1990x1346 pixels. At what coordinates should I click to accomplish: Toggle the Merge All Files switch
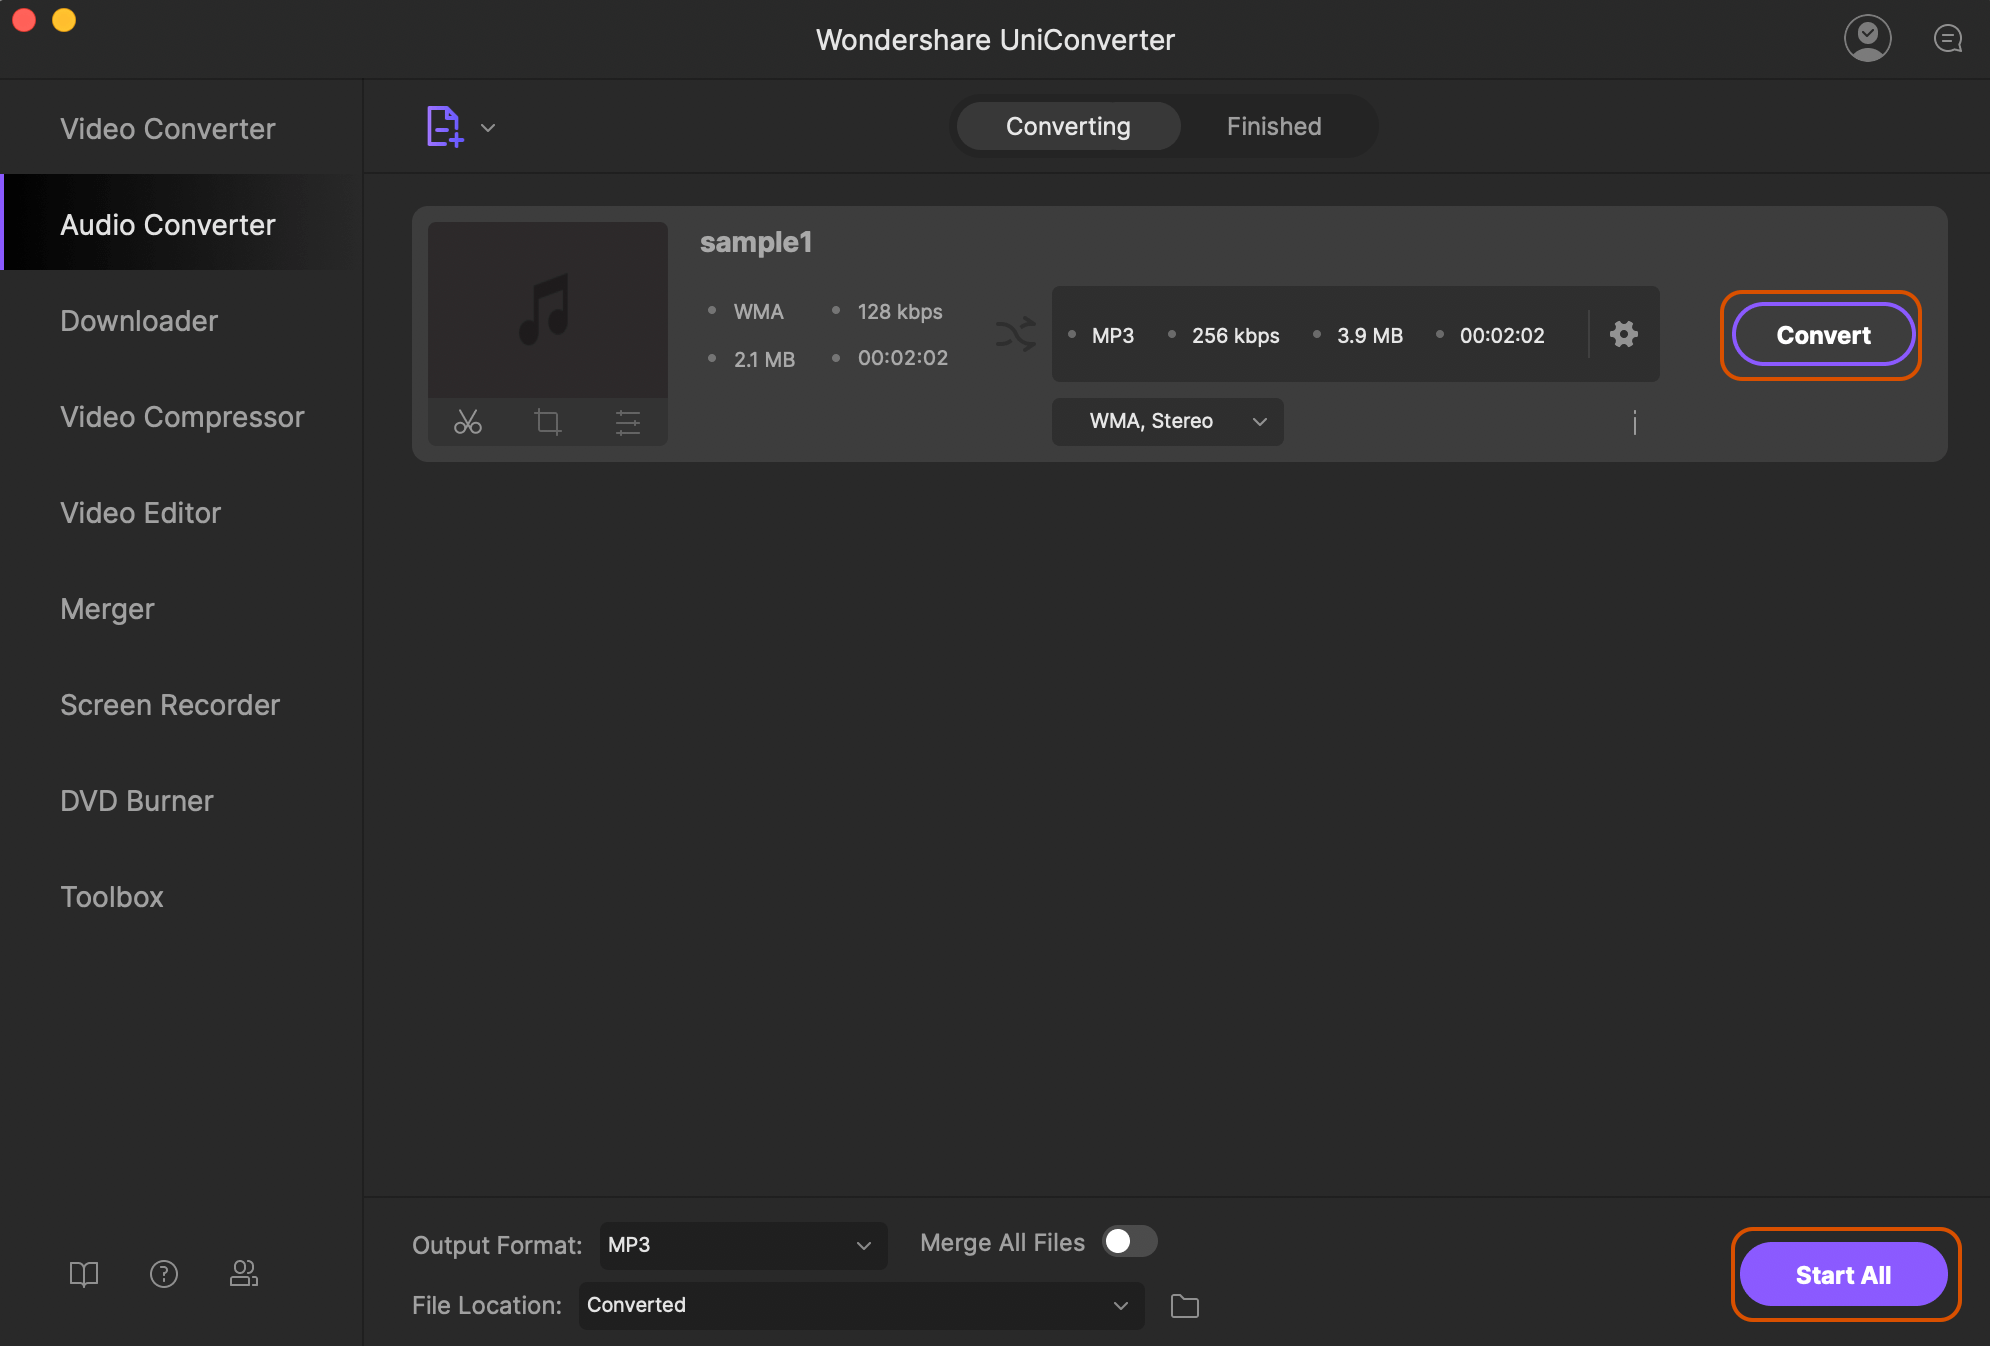coord(1129,1241)
